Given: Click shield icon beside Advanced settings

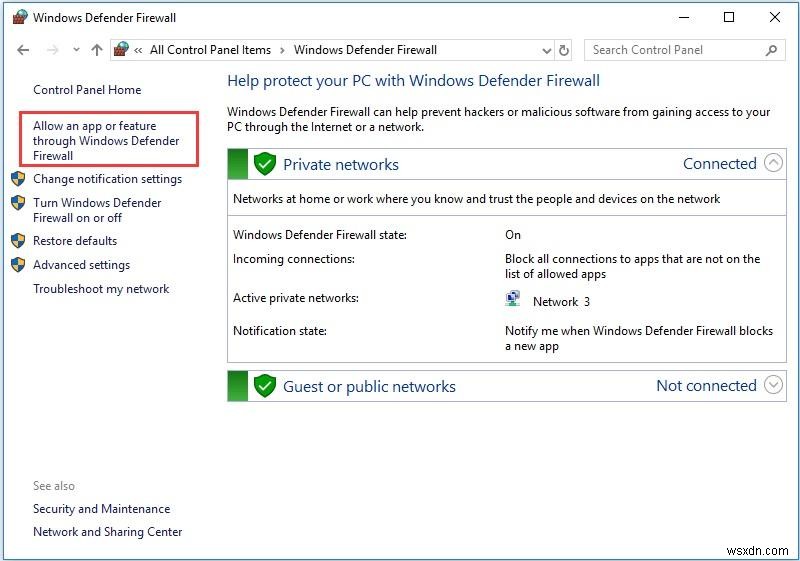Looking at the screenshot, I should point(18,265).
